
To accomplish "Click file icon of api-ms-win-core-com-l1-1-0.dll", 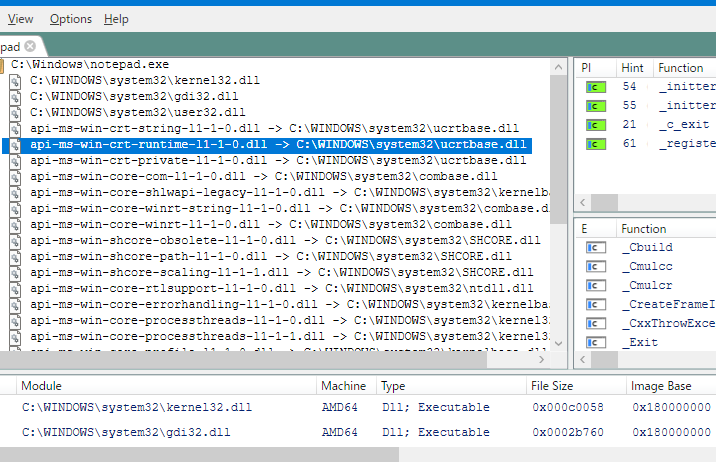I will click(x=16, y=176).
